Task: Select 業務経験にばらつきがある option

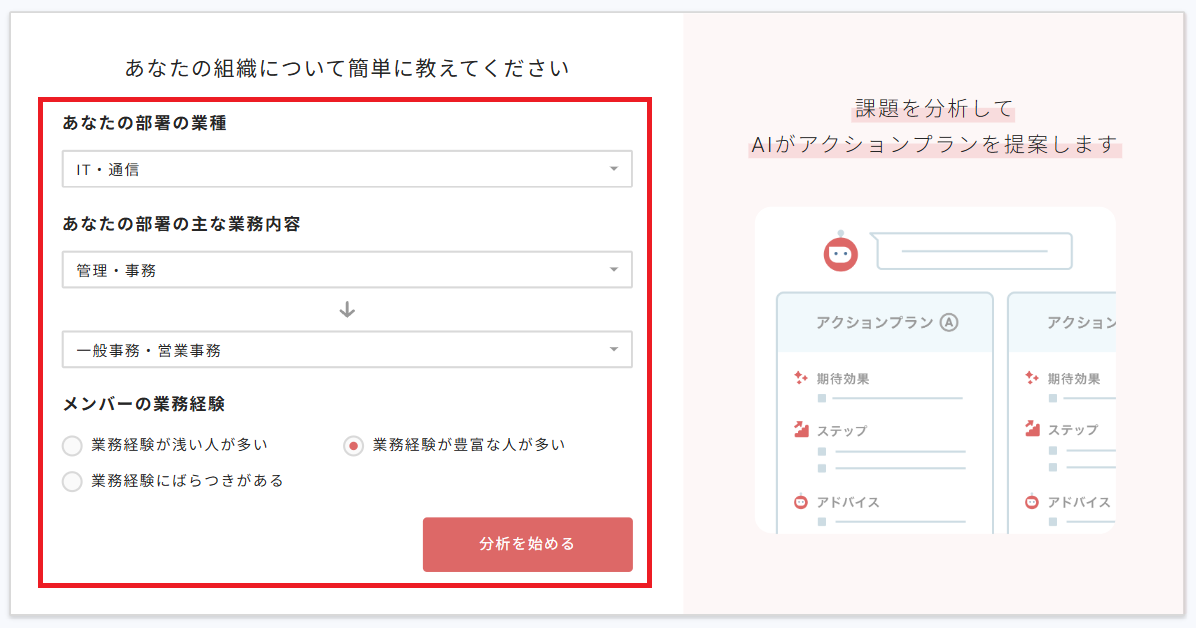Action: pos(72,481)
